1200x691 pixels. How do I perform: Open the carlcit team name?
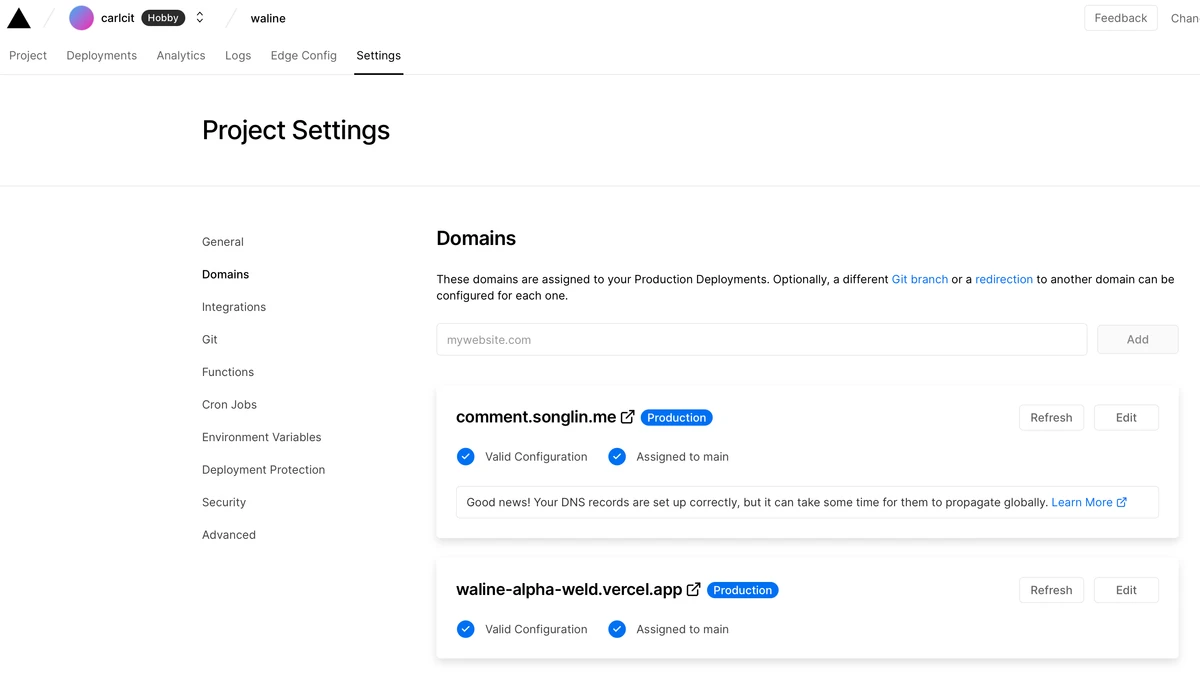point(118,18)
